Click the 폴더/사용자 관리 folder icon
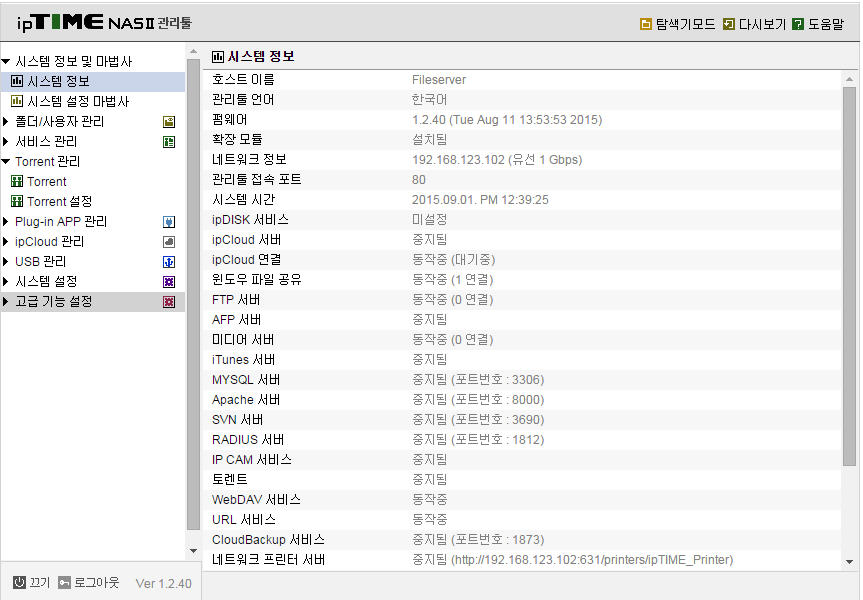This screenshot has width=863, height=600. 169,122
